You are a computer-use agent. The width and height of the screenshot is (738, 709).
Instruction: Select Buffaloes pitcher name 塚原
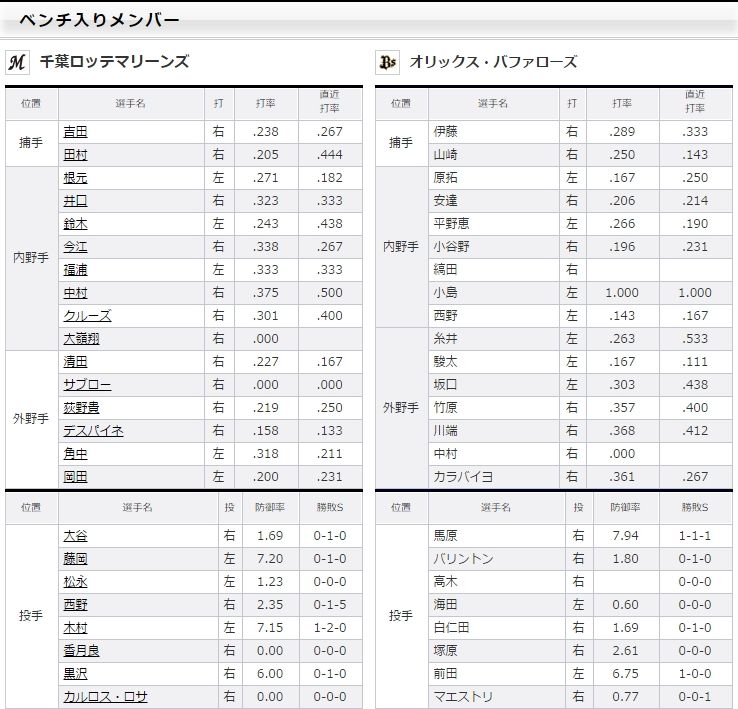click(x=445, y=651)
